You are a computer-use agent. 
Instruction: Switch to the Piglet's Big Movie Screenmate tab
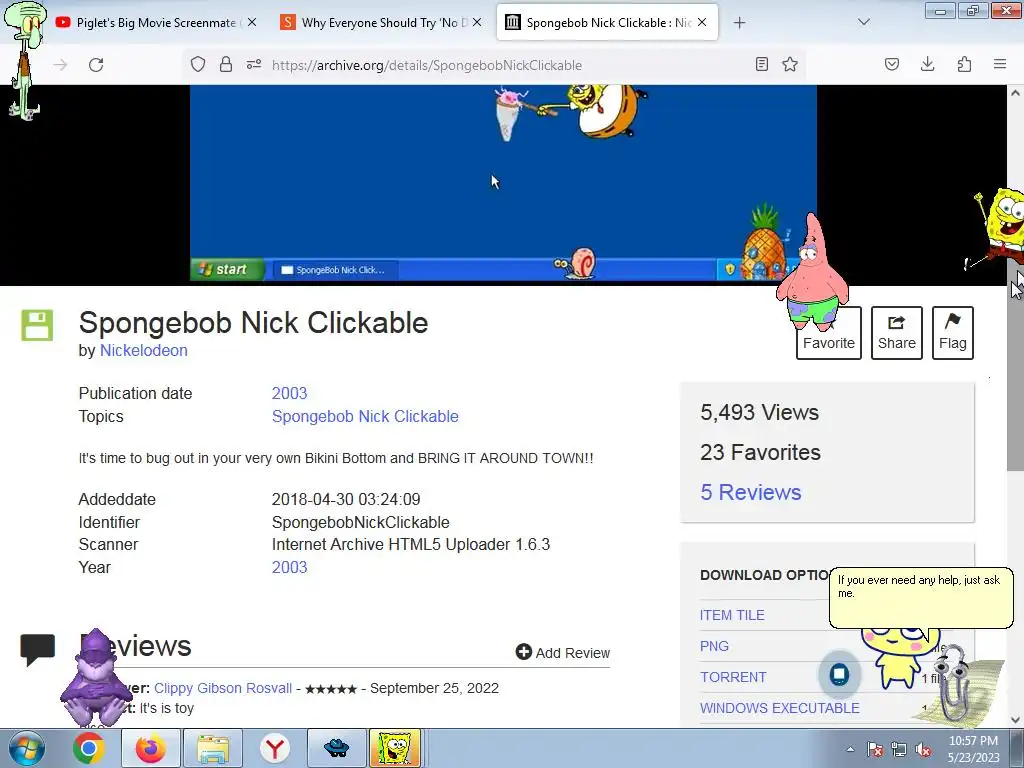coord(157,23)
